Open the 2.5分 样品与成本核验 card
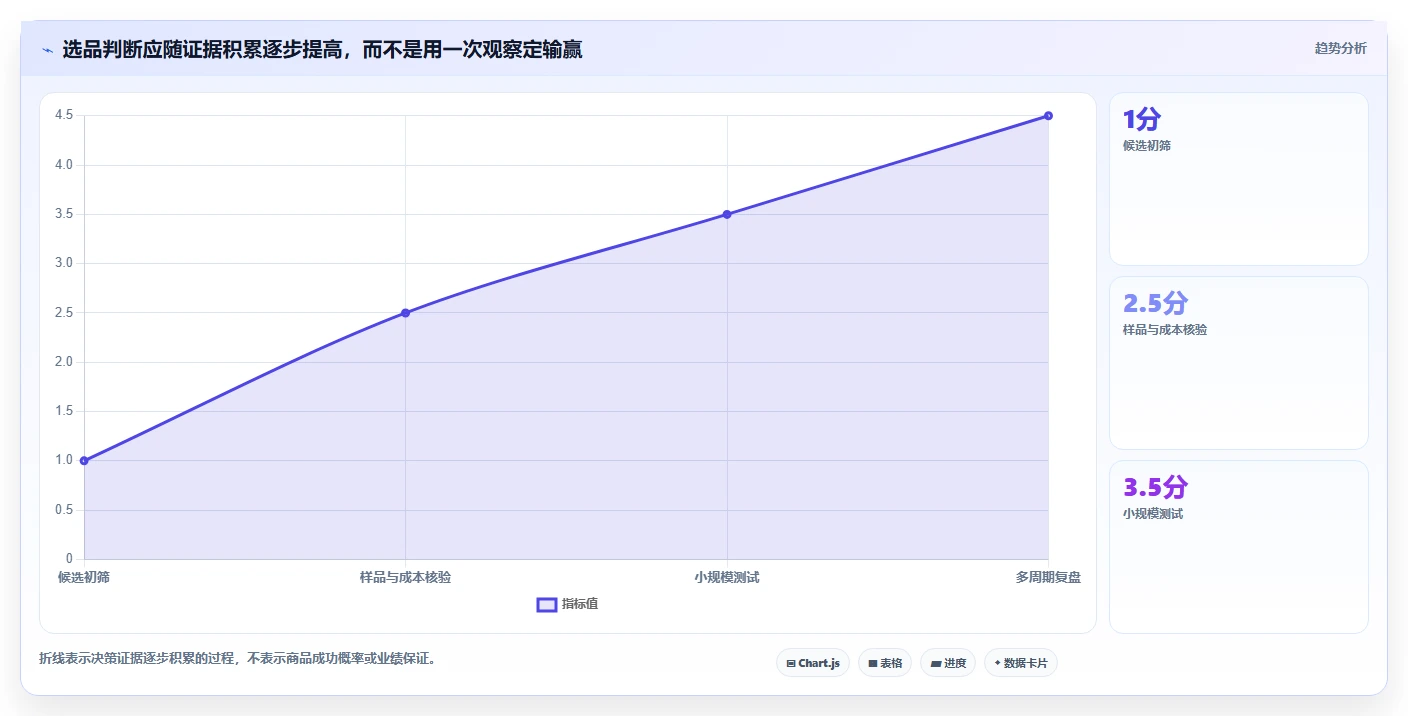Screen dimensions: 1408x716 [1239, 363]
